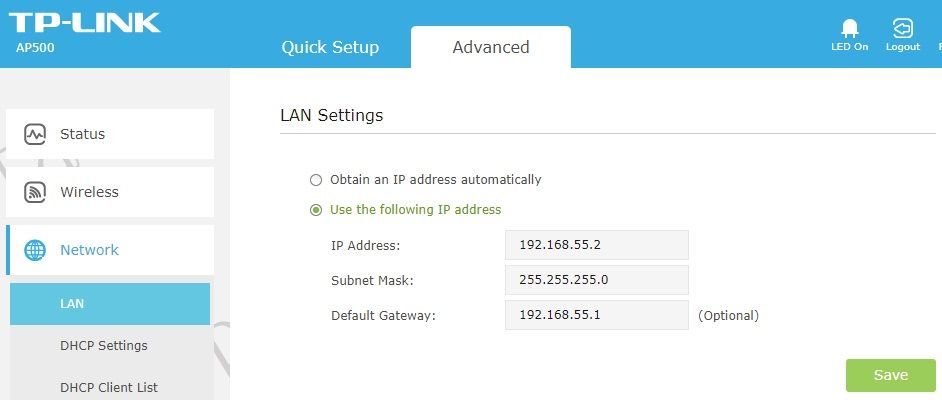Open the LAN submenu item
942x400 pixels.
[x=110, y=304]
